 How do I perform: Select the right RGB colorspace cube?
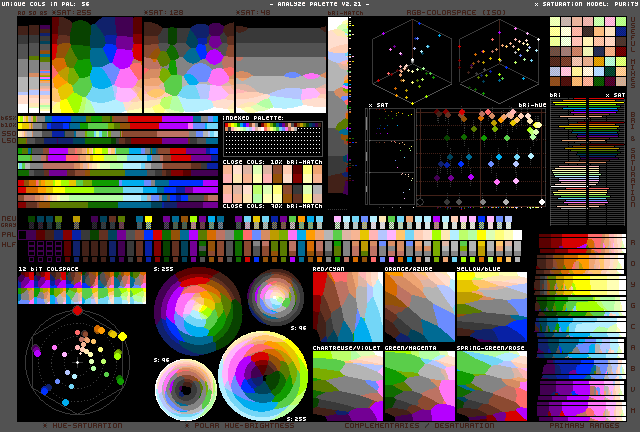tap(499, 61)
